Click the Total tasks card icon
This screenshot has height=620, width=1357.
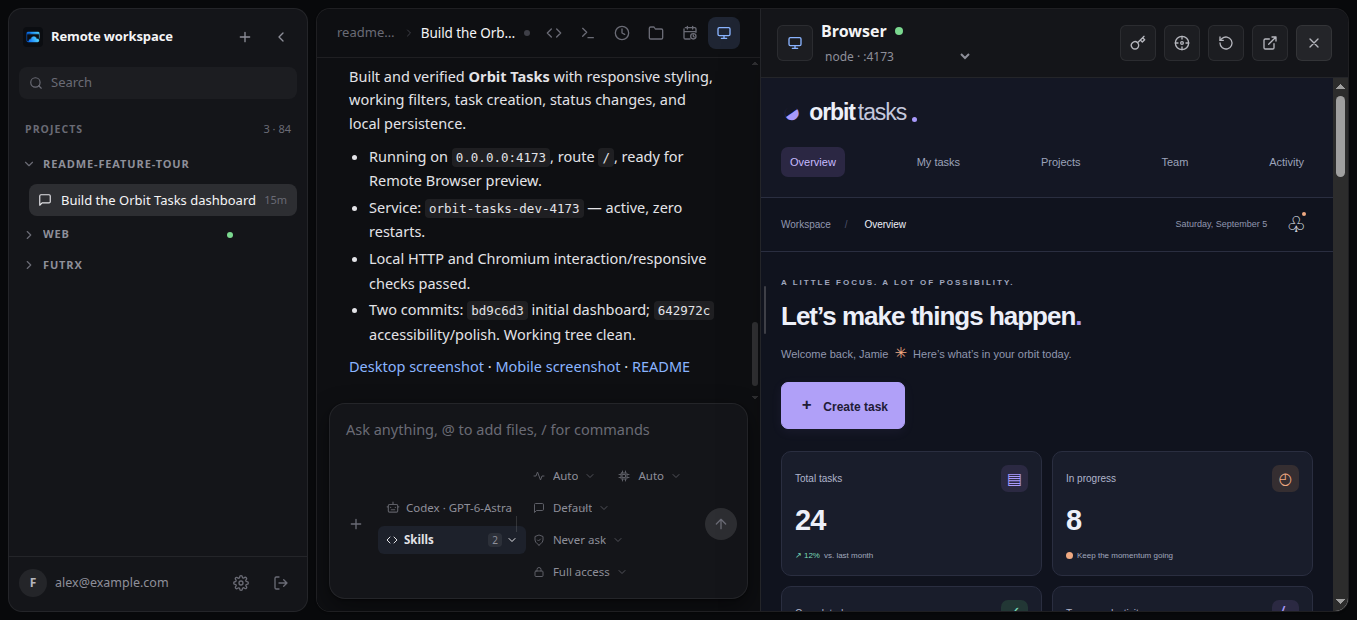1015,479
